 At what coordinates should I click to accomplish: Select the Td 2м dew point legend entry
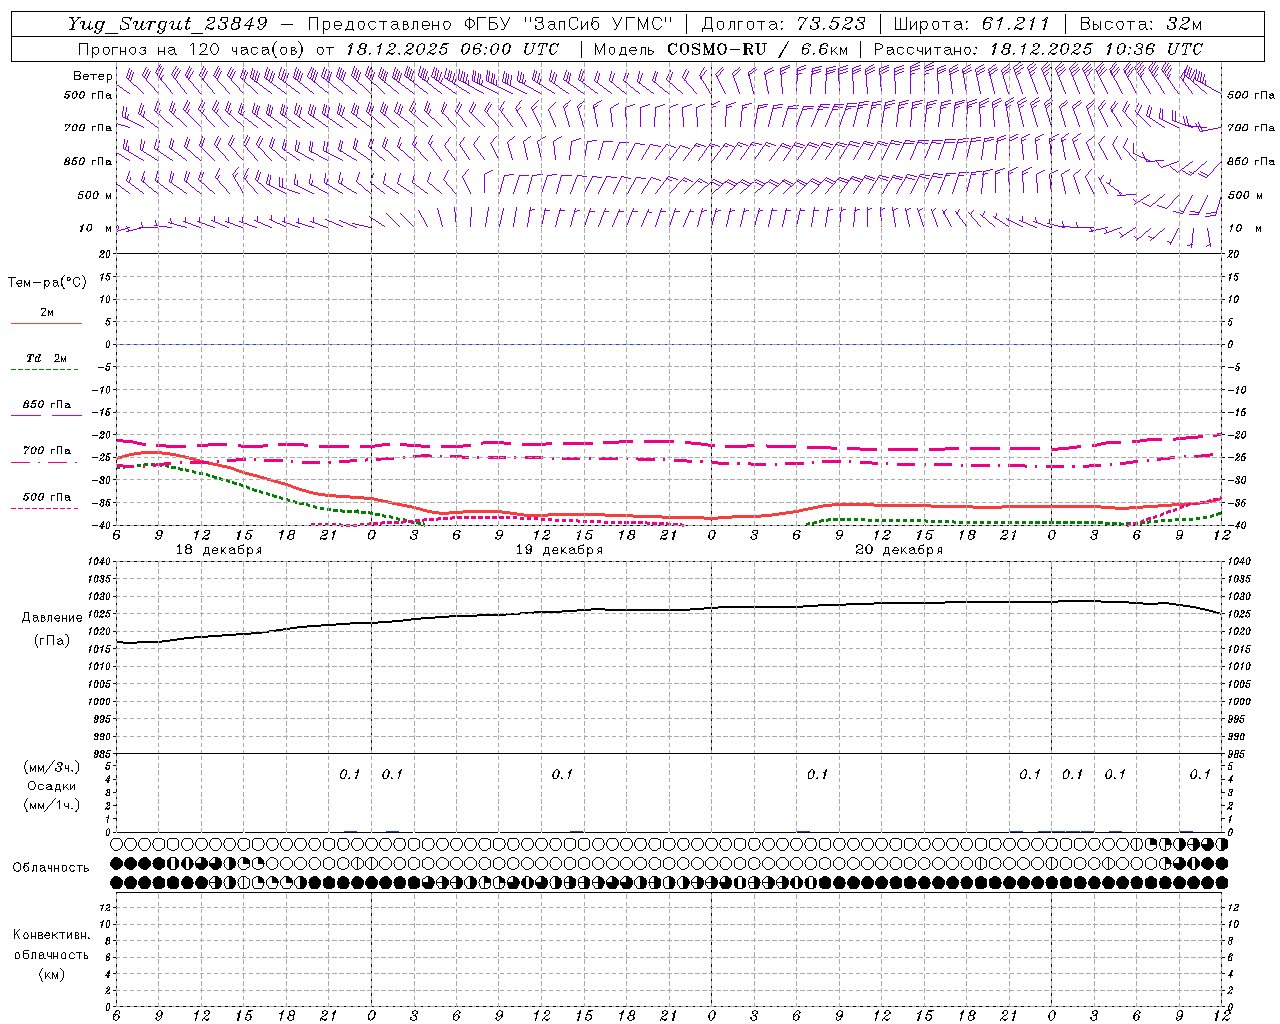click(x=47, y=358)
